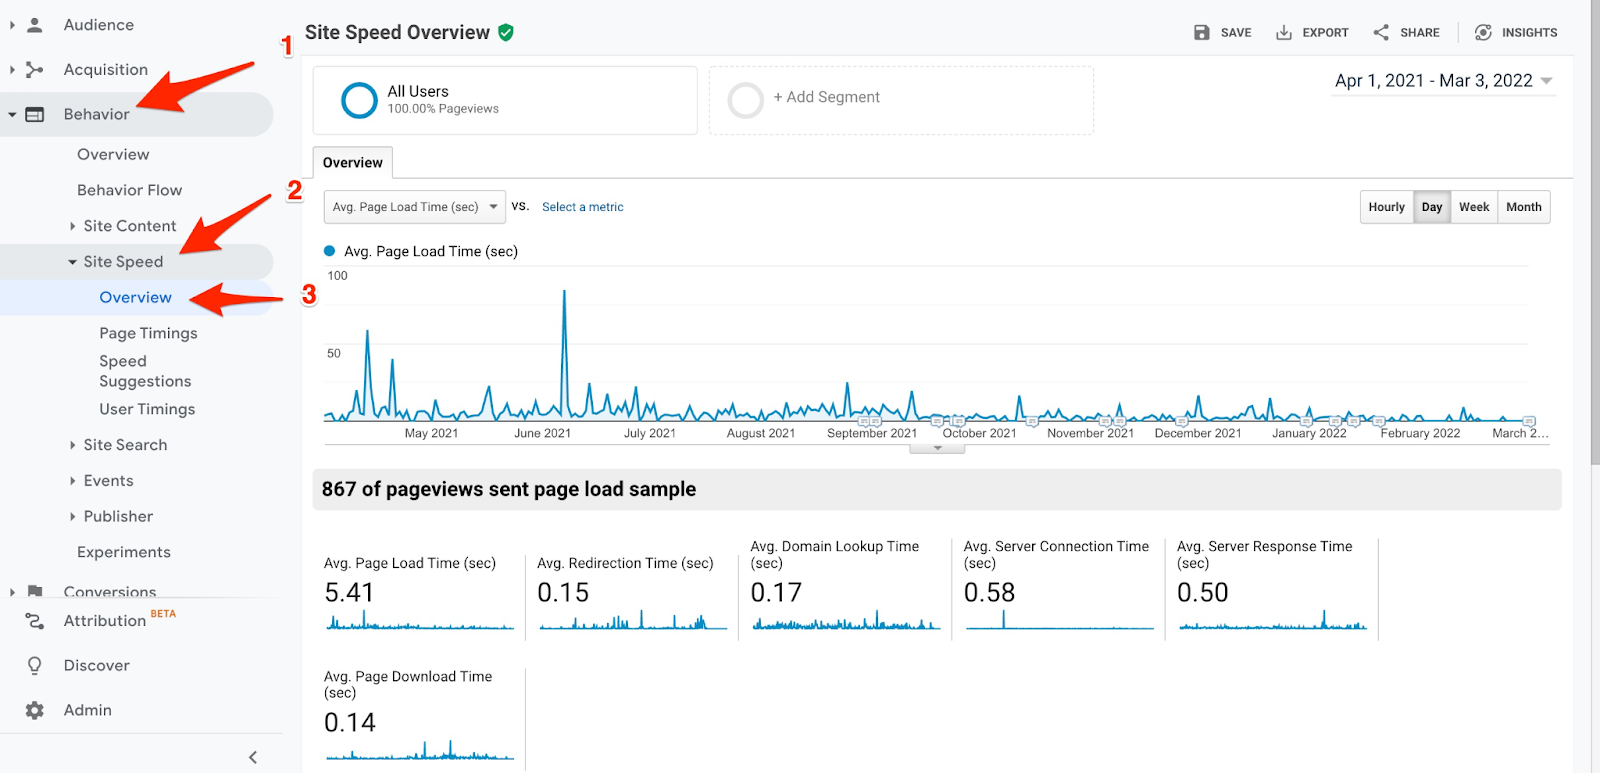The width and height of the screenshot is (1600, 773).
Task: Click the Discover lightbulb icon
Action: tap(35, 665)
